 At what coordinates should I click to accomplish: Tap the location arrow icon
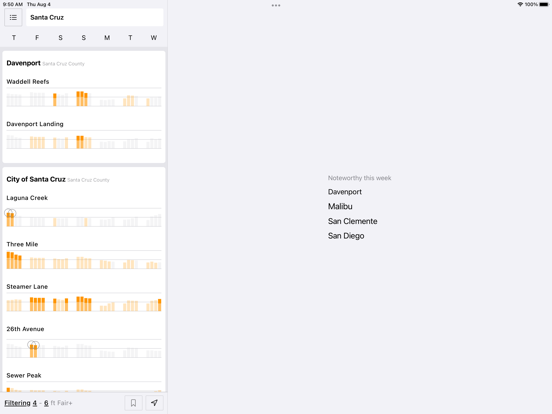pos(154,403)
